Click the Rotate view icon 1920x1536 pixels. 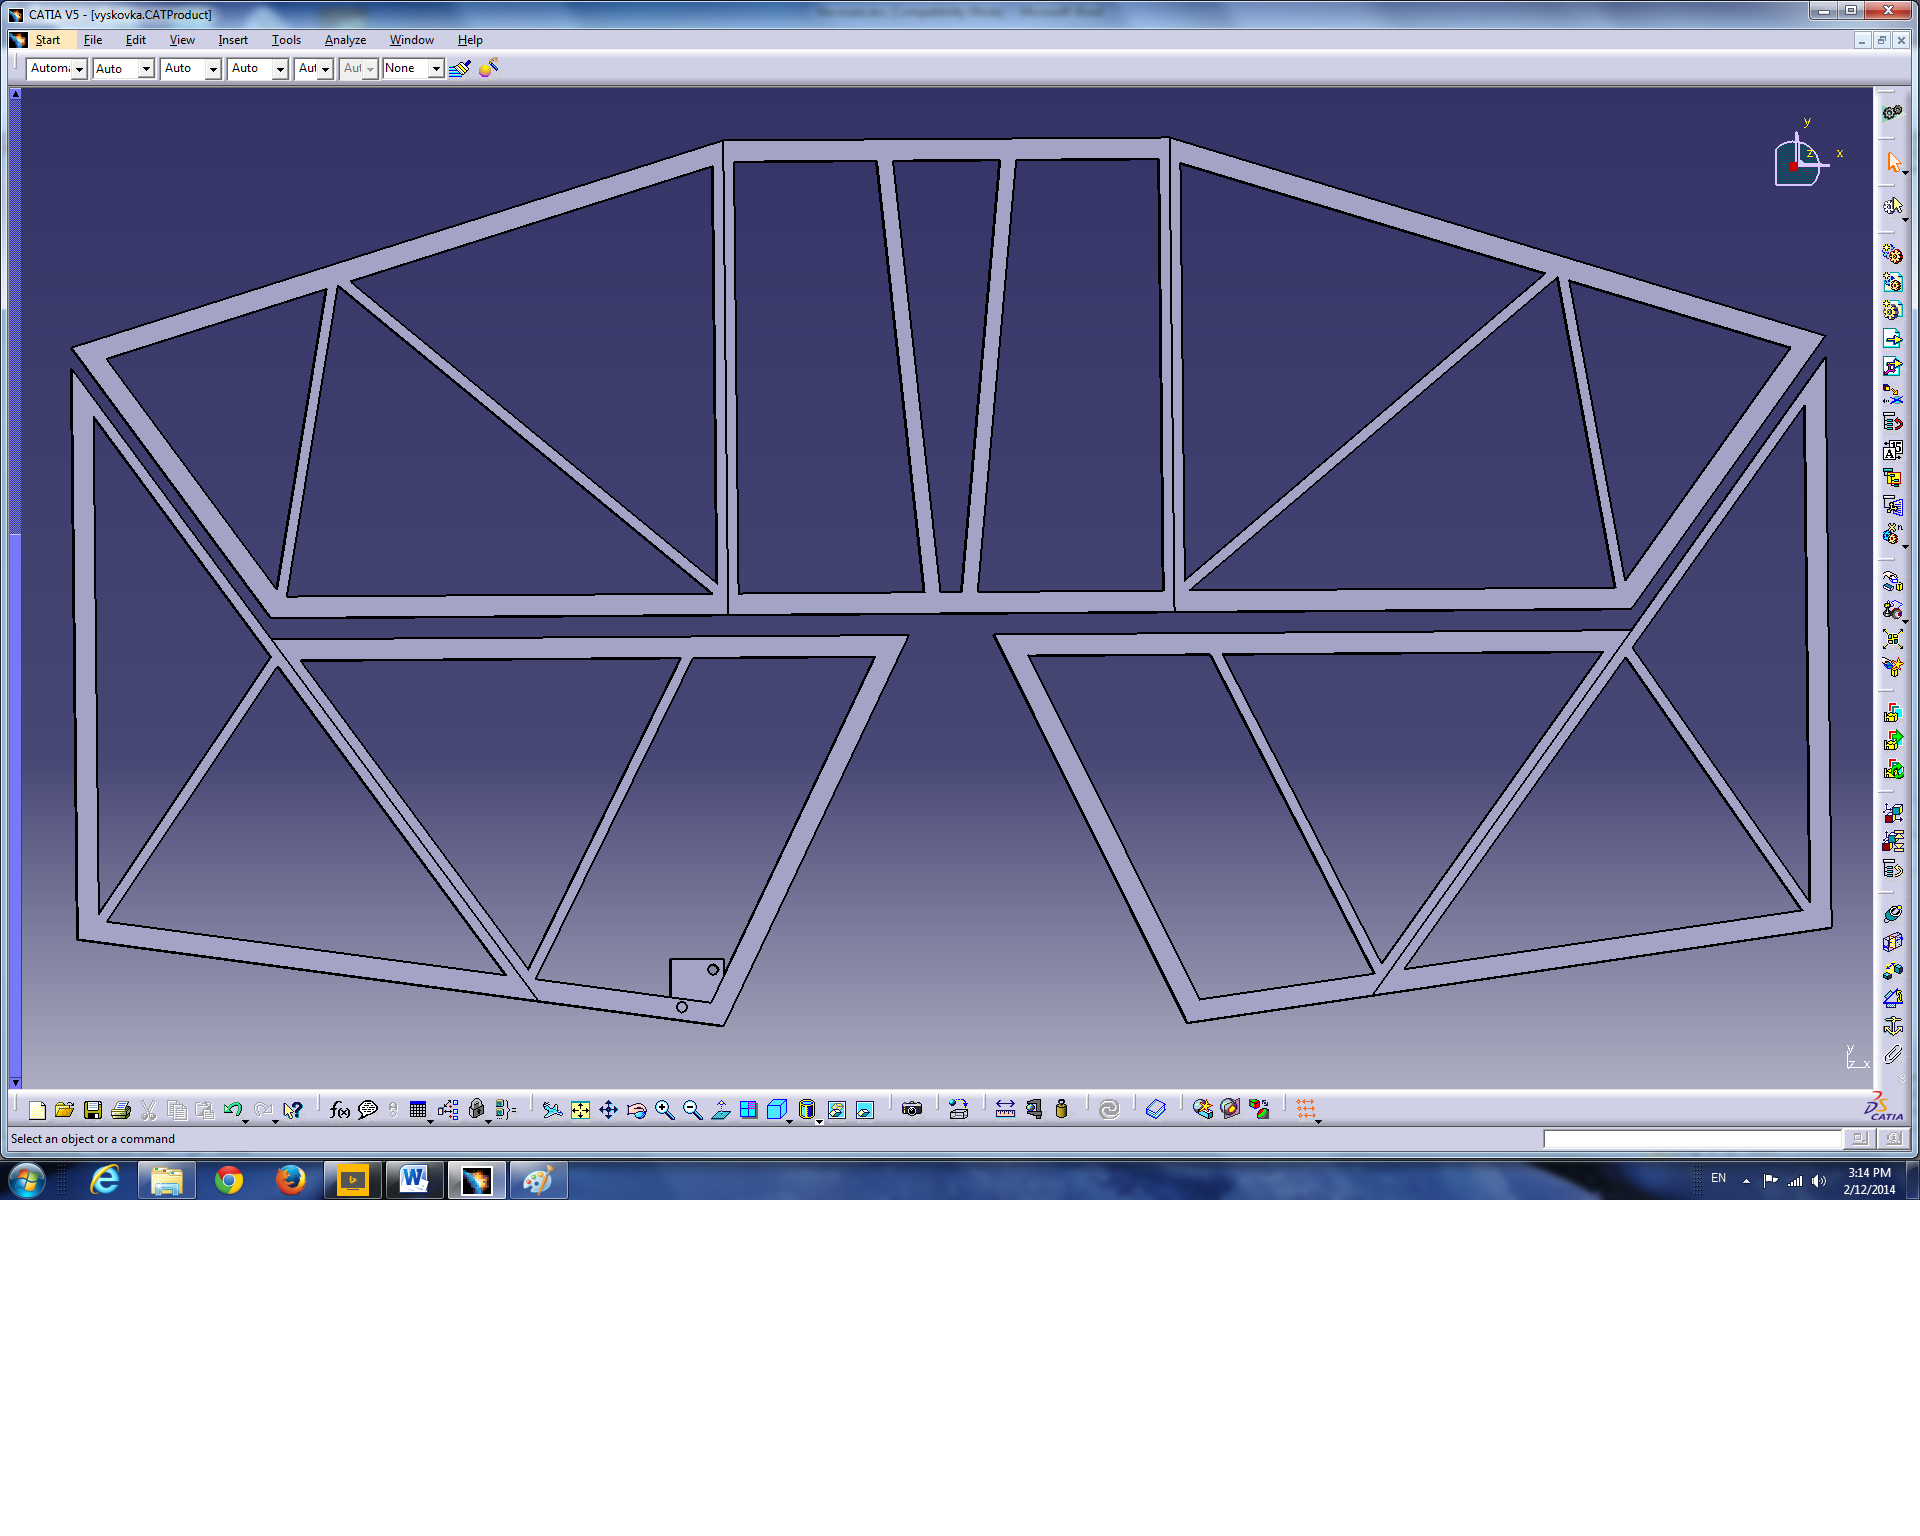(636, 1110)
